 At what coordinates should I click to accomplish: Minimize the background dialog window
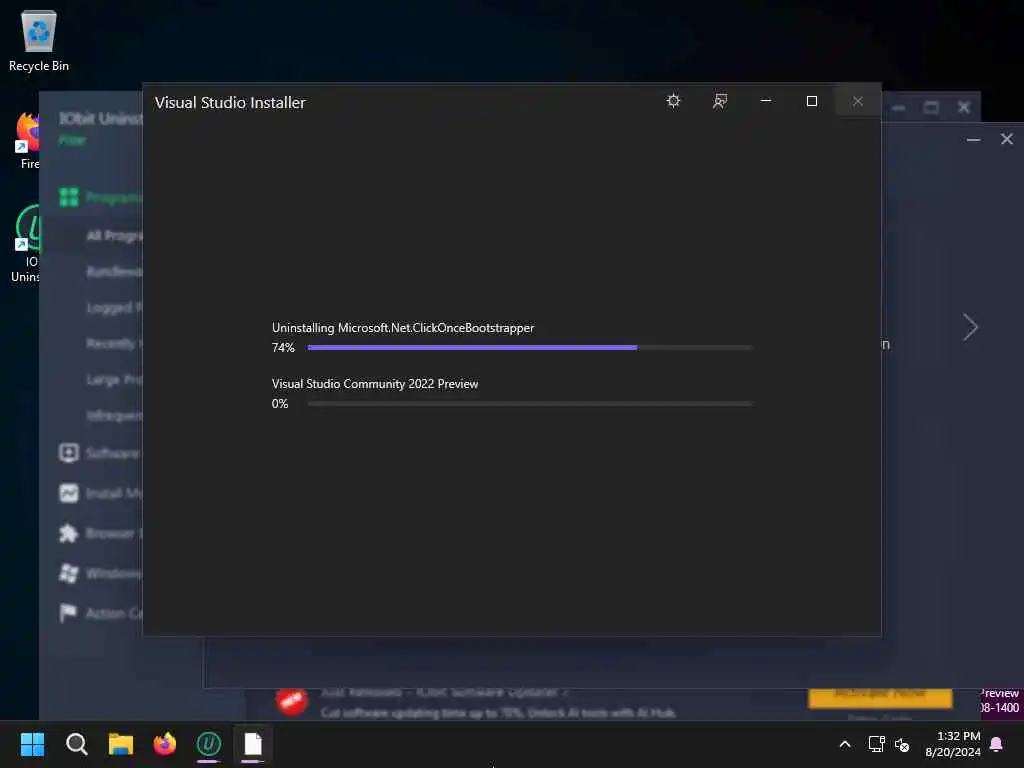click(973, 139)
